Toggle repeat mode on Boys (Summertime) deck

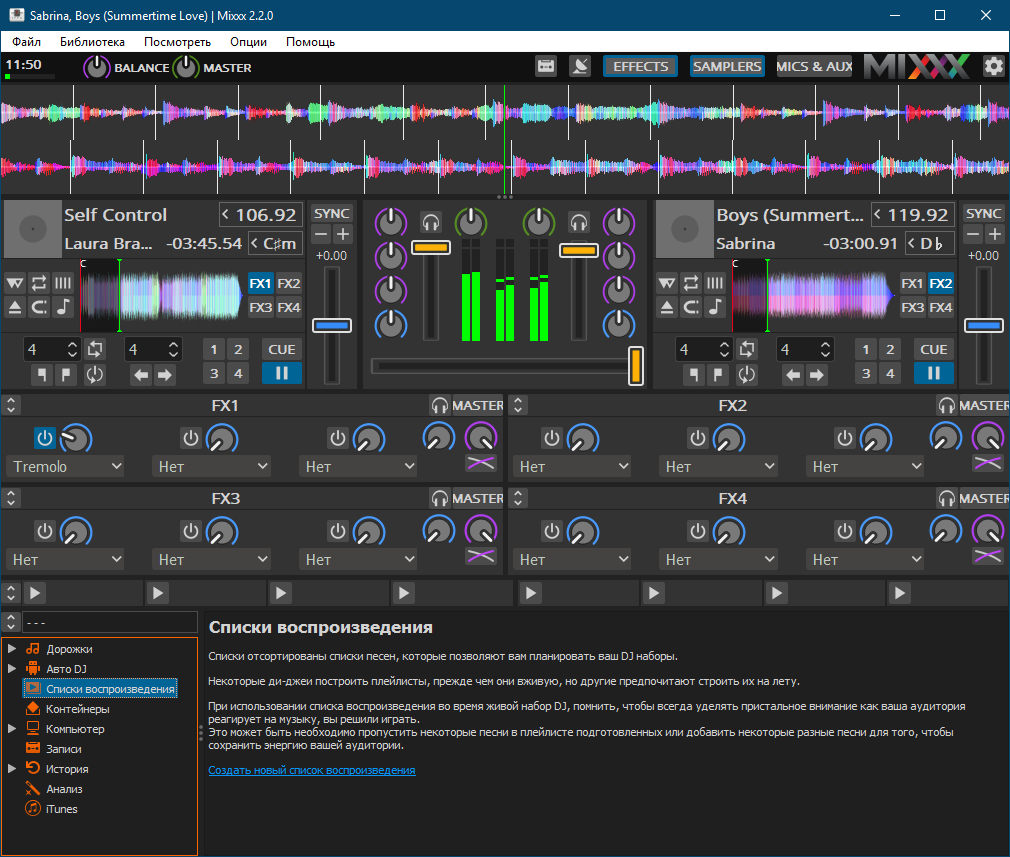[691, 283]
